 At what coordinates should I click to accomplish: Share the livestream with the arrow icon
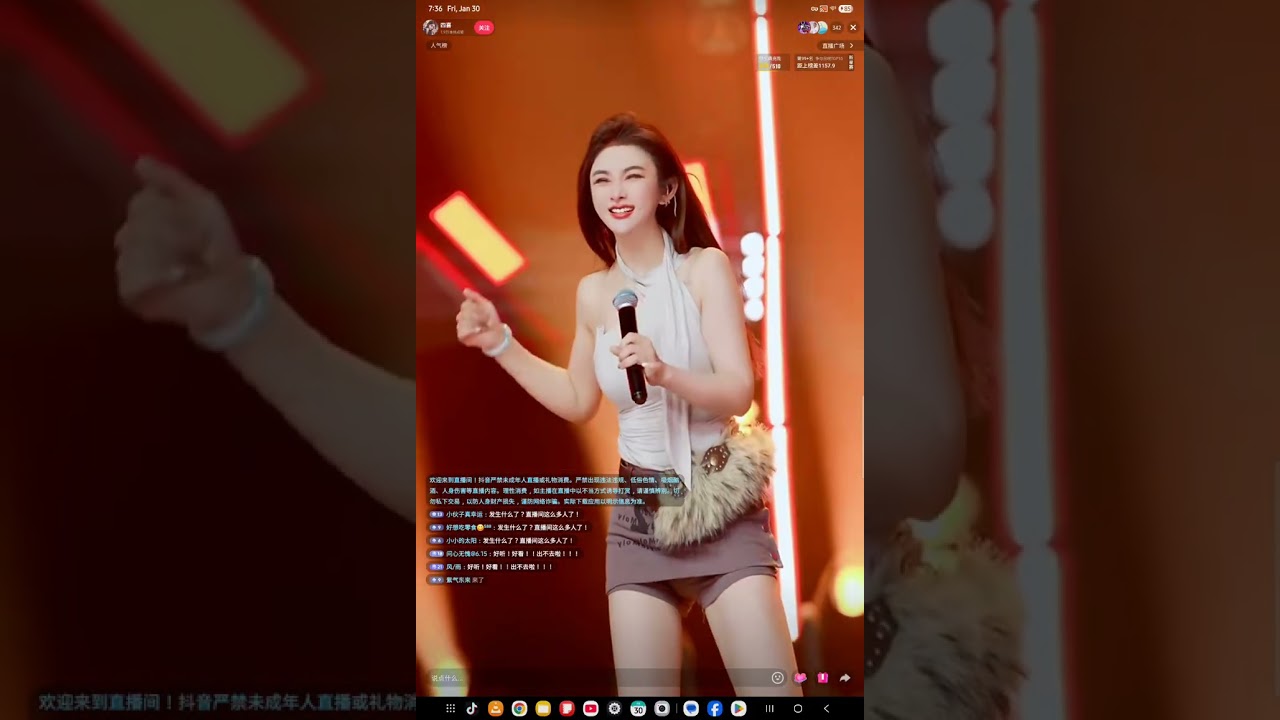click(845, 678)
